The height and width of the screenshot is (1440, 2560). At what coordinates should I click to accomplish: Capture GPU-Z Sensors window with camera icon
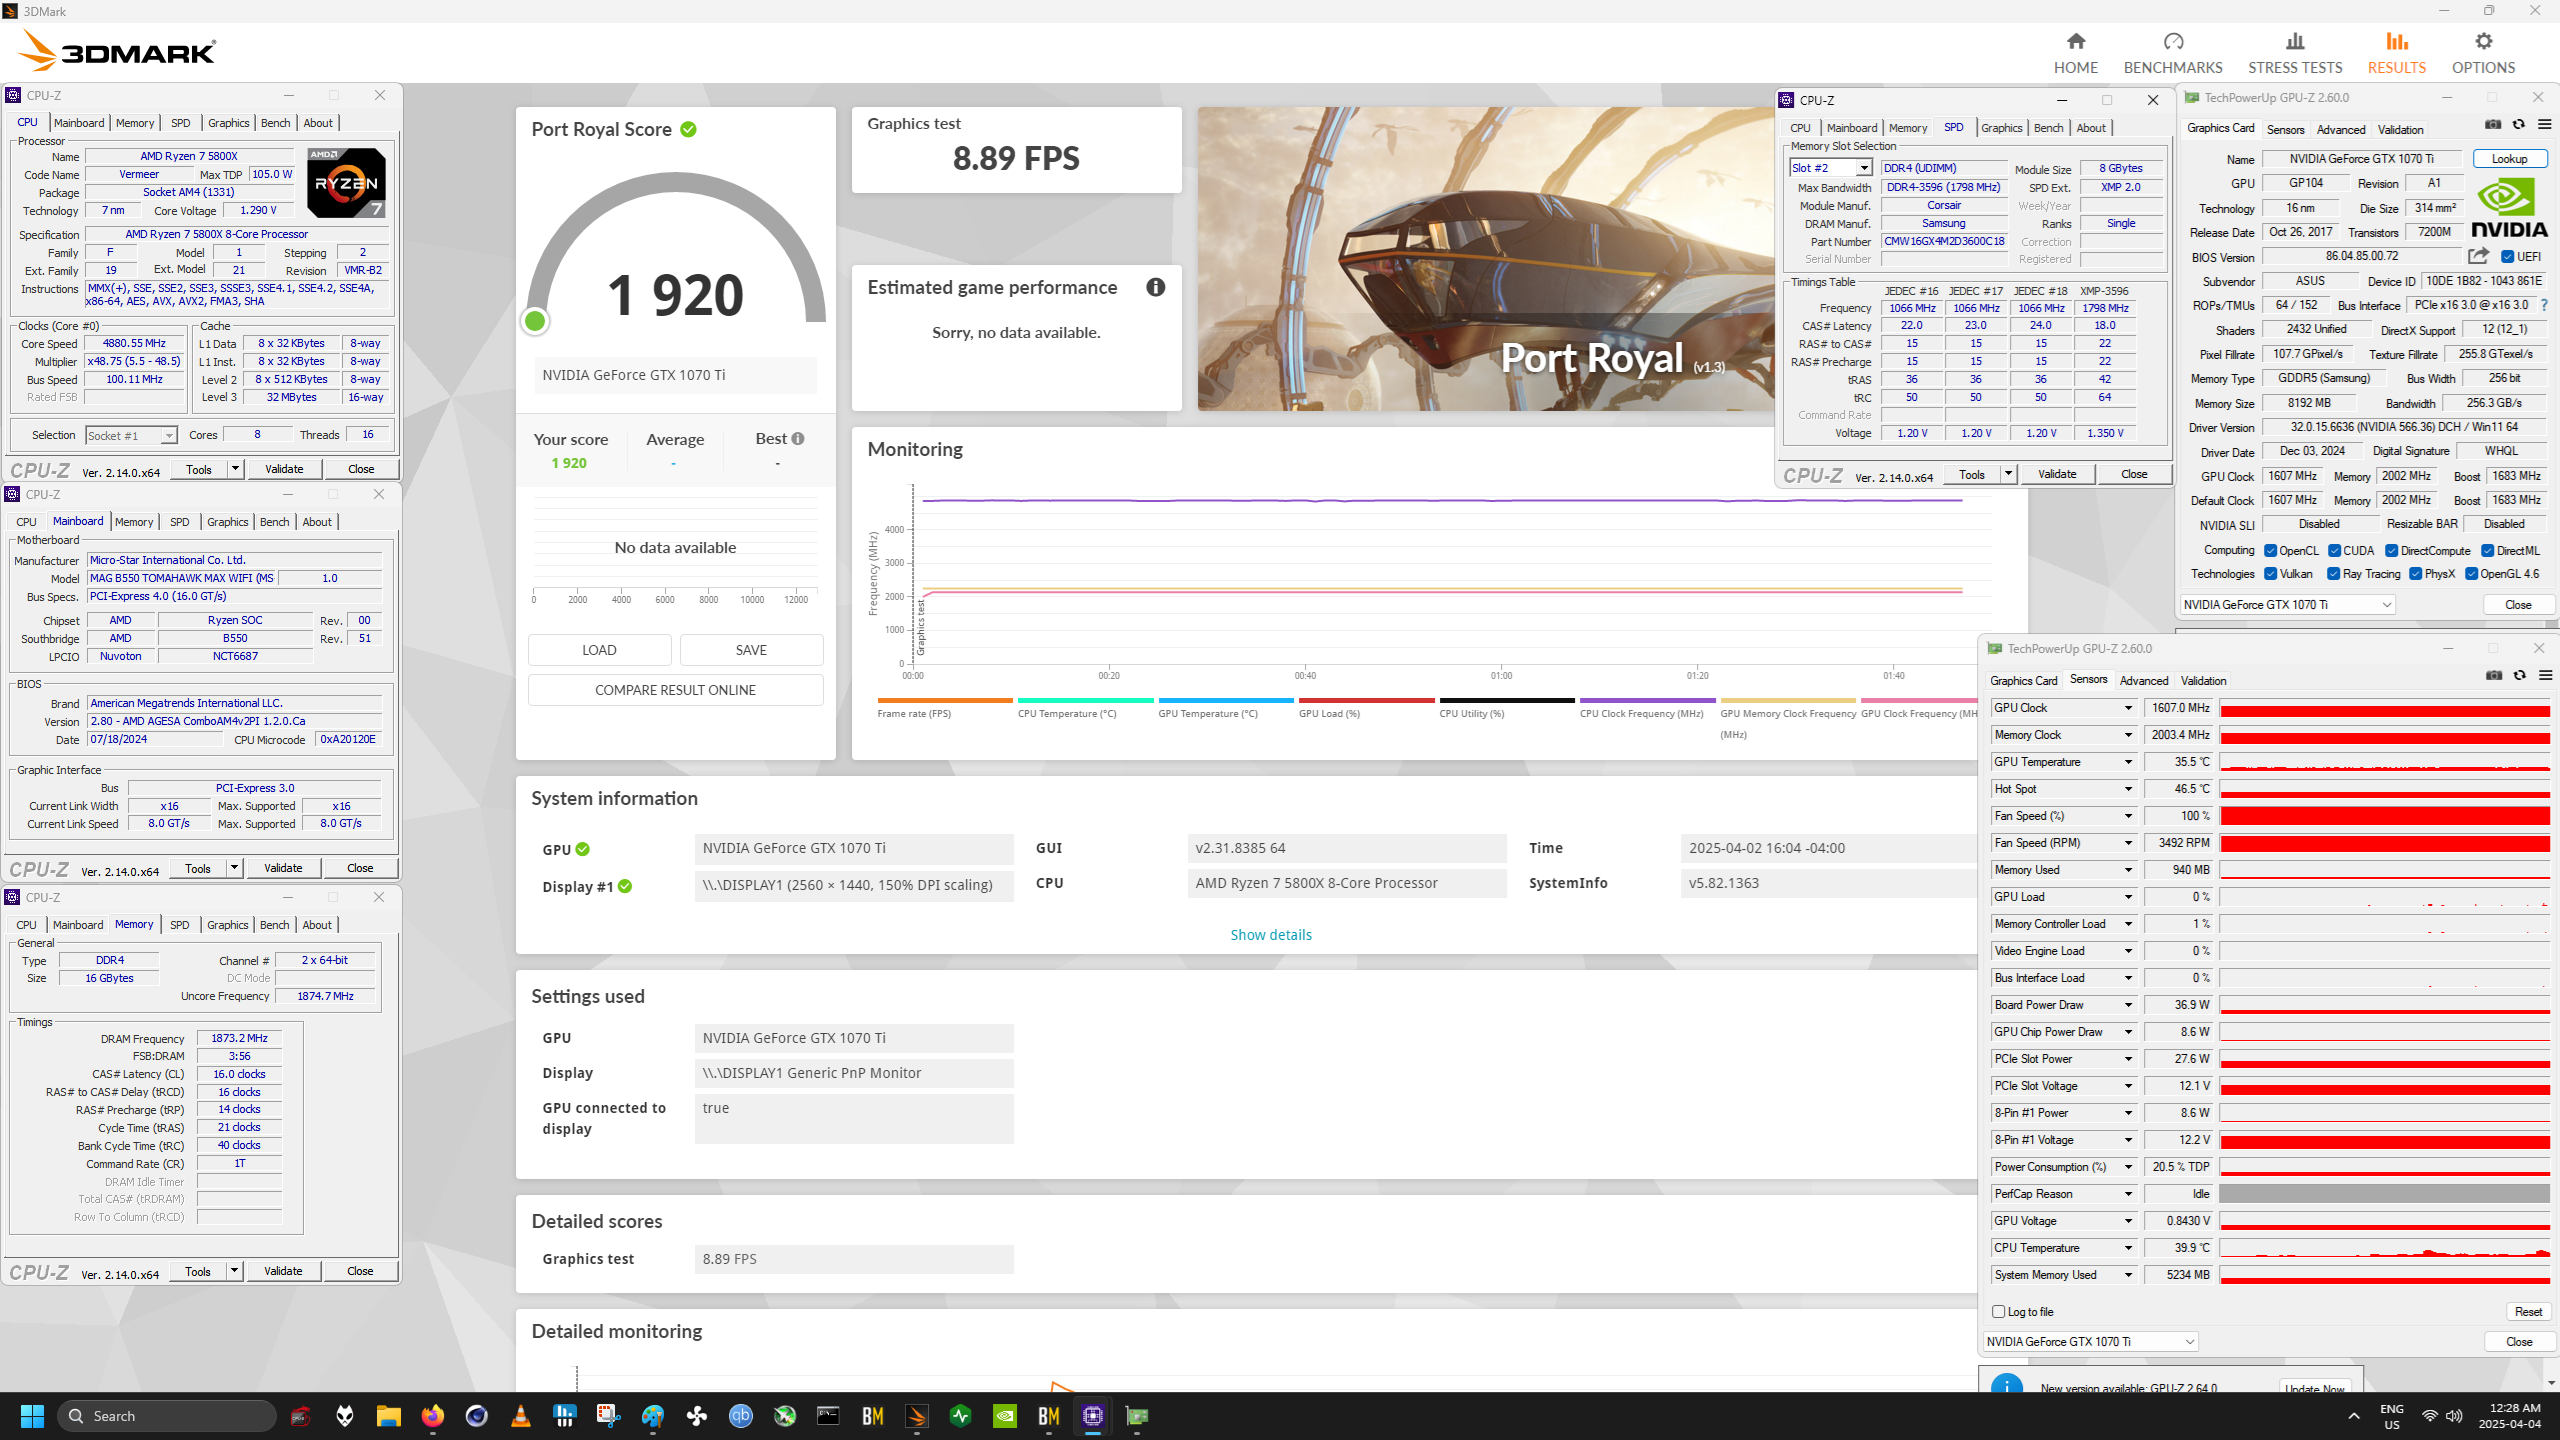coord(2494,676)
